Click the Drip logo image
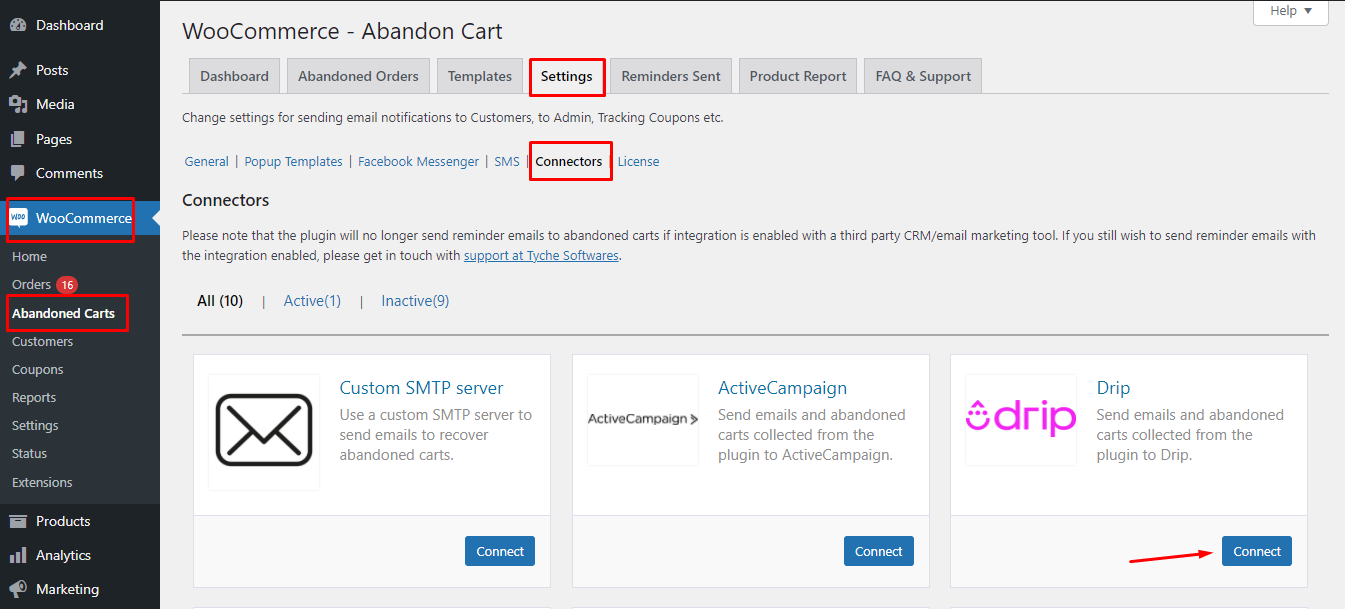1345x609 pixels. [x=1021, y=419]
